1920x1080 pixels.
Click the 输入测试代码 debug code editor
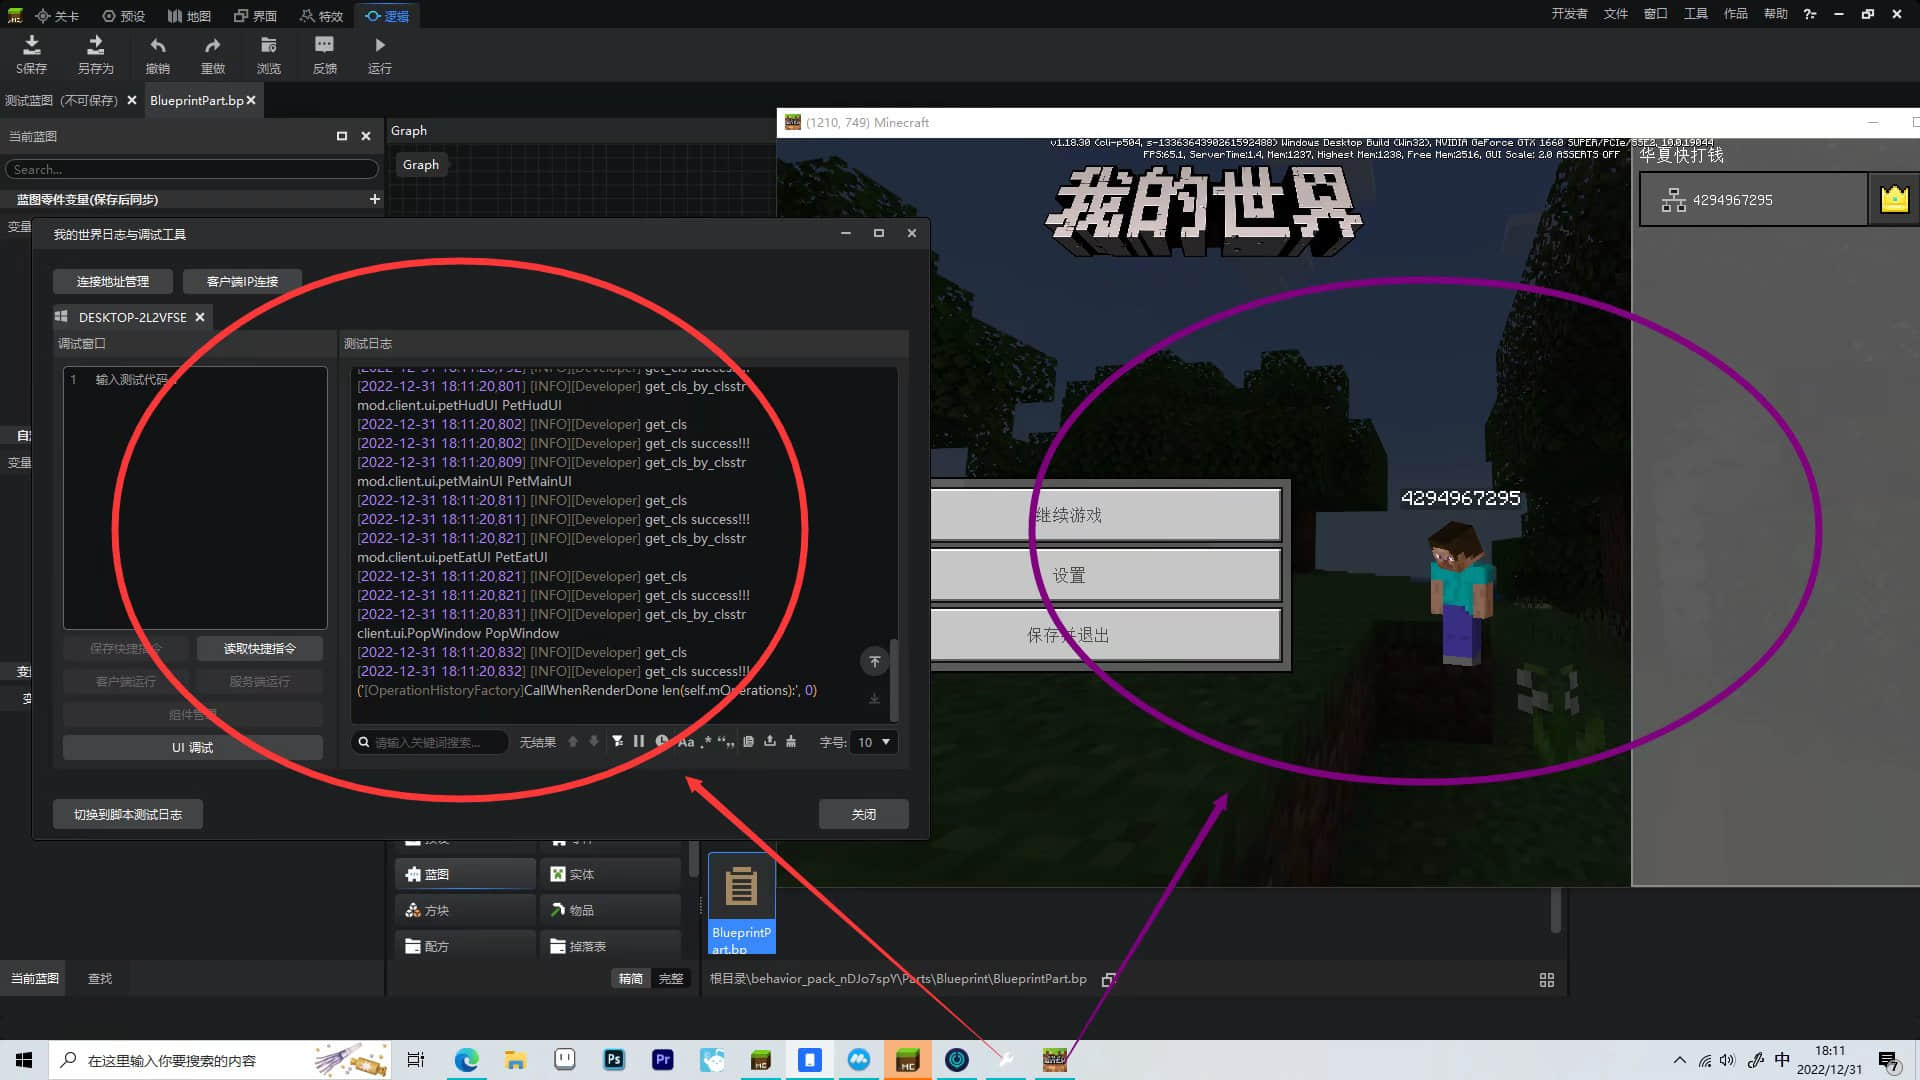pyautogui.click(x=195, y=498)
